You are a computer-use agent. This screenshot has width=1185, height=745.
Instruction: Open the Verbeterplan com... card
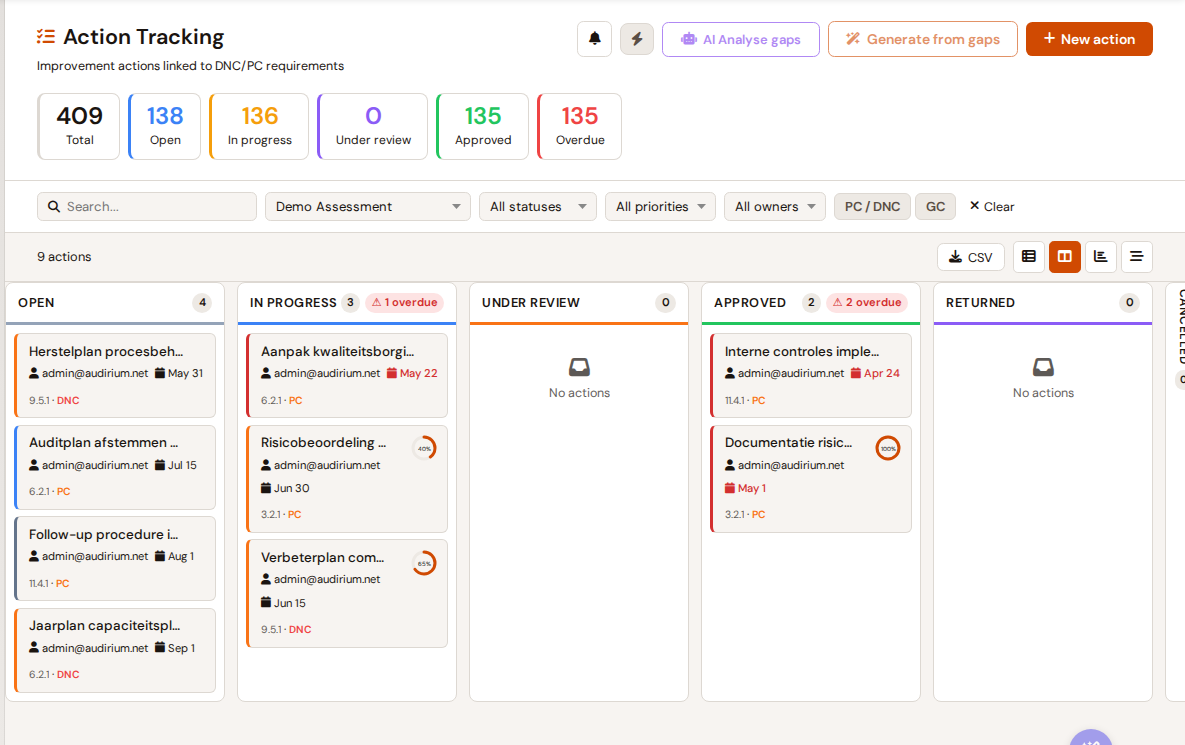click(x=347, y=593)
